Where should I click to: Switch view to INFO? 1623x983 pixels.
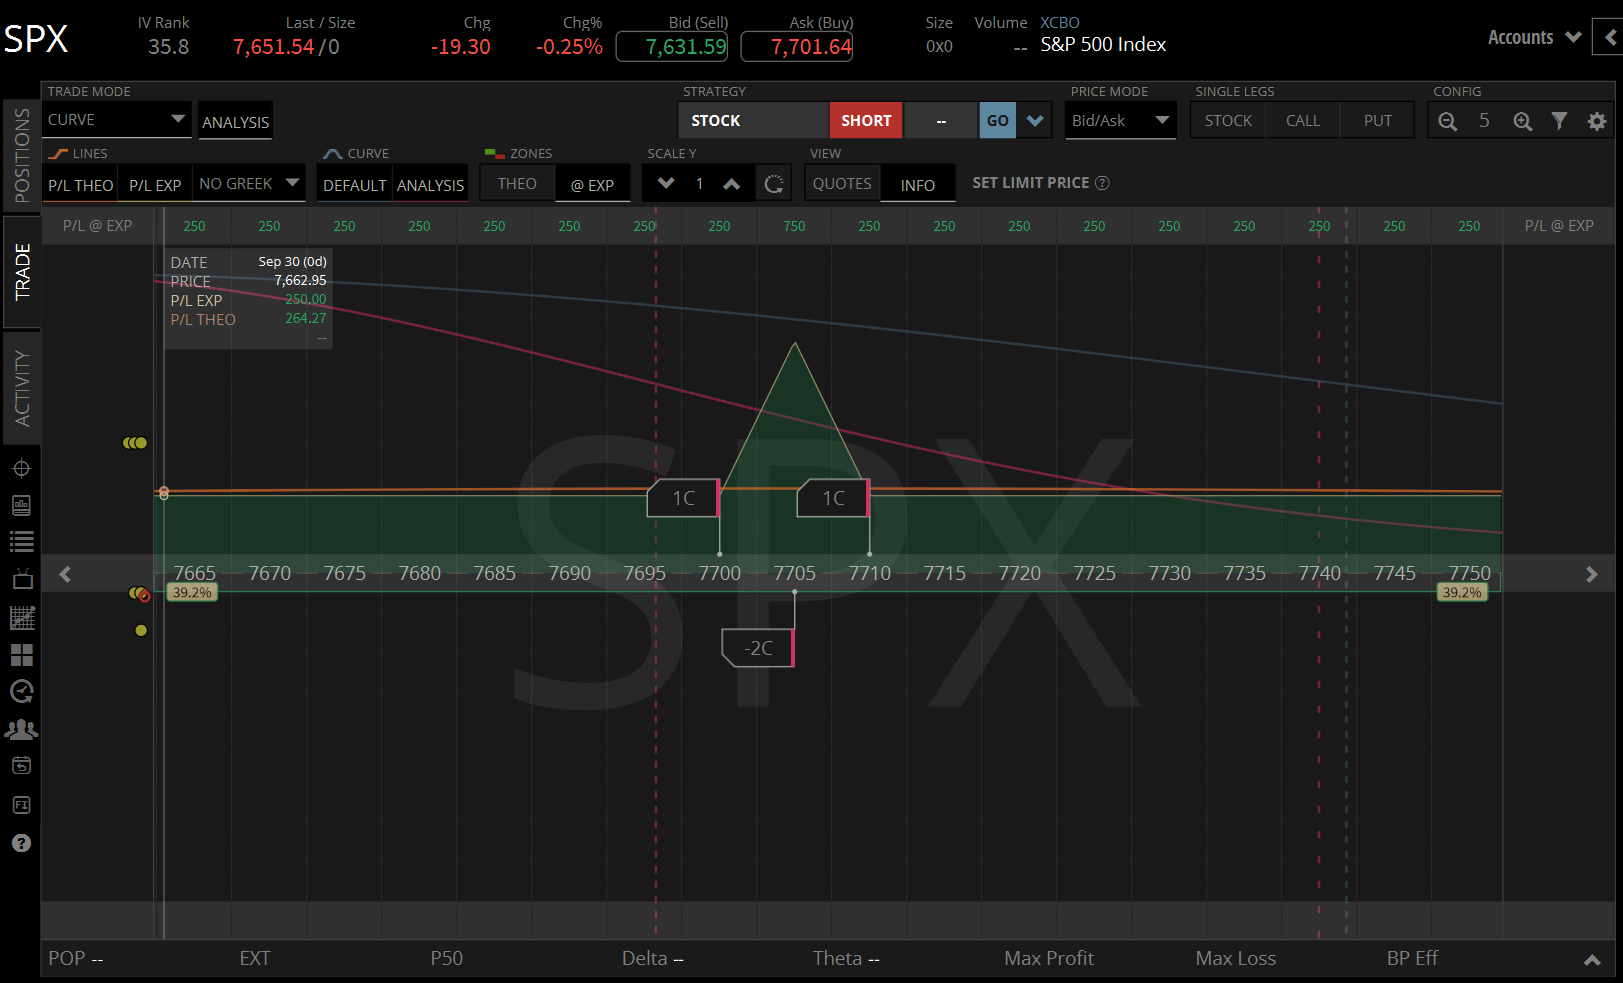(x=918, y=185)
